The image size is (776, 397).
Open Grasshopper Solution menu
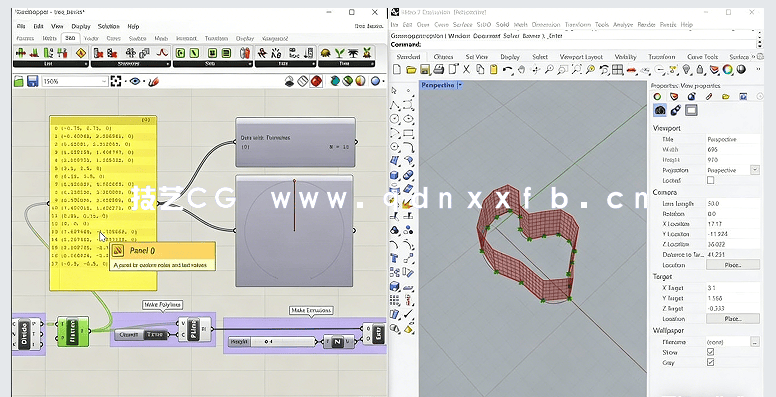(x=108, y=26)
